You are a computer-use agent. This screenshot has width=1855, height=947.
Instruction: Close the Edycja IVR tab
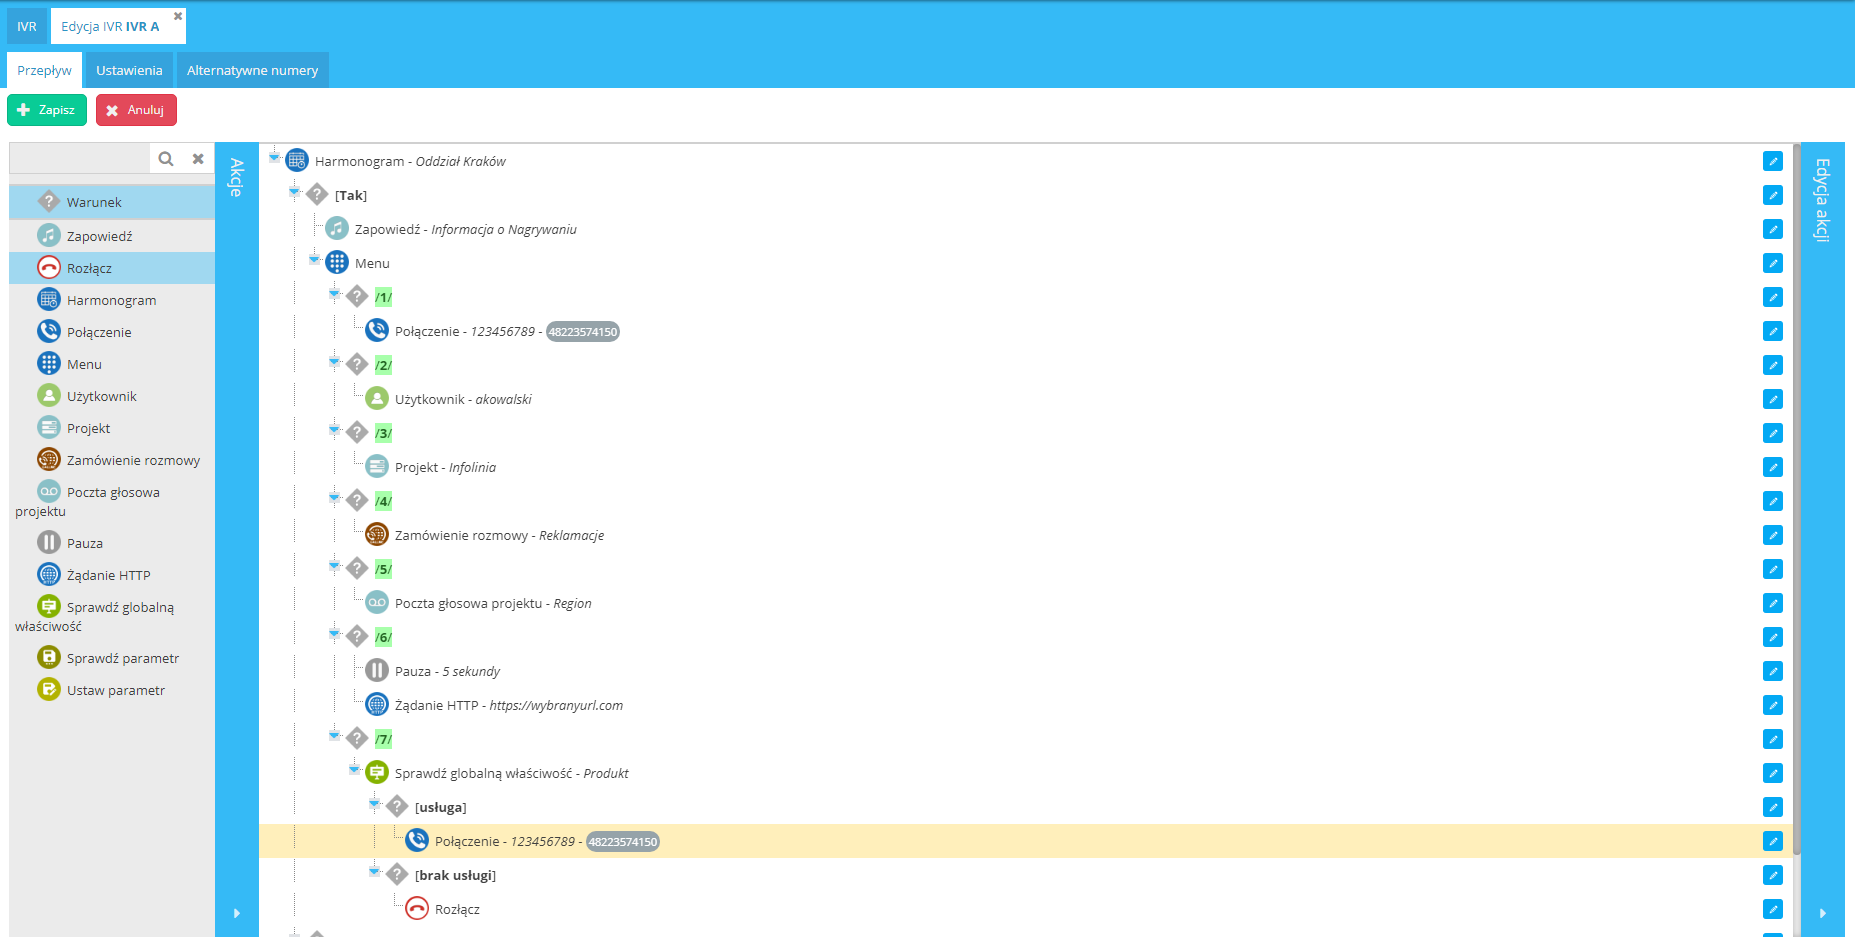point(178,16)
